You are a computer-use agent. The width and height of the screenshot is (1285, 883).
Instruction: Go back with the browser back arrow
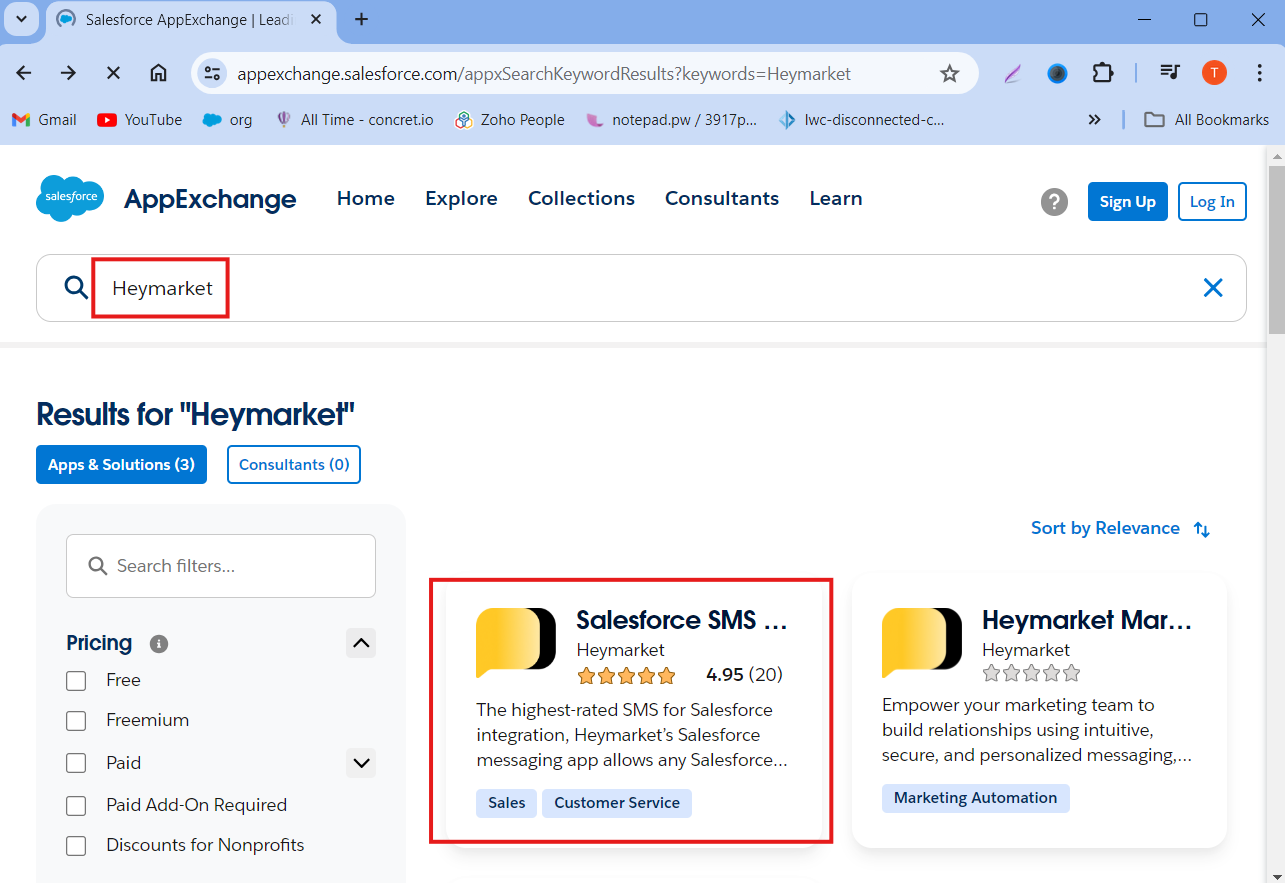tap(24, 73)
